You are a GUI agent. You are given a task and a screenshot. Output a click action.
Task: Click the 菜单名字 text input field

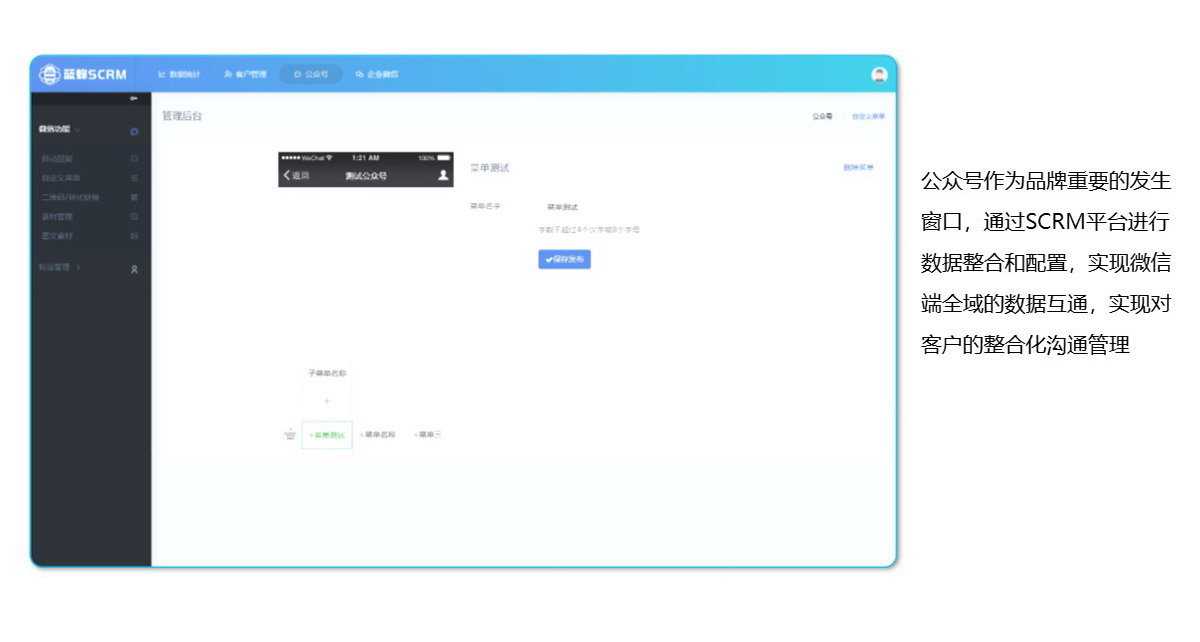click(x=590, y=207)
